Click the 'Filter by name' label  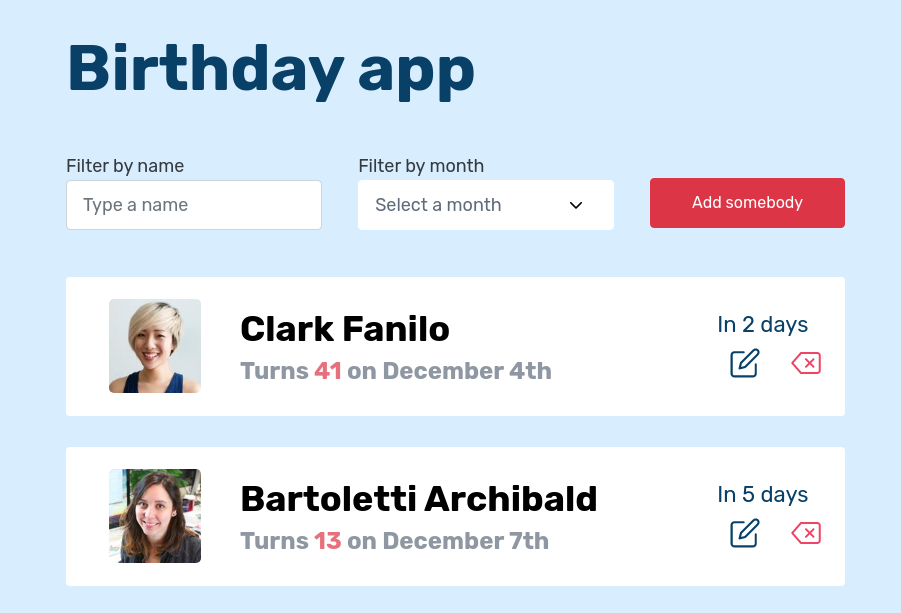(125, 166)
